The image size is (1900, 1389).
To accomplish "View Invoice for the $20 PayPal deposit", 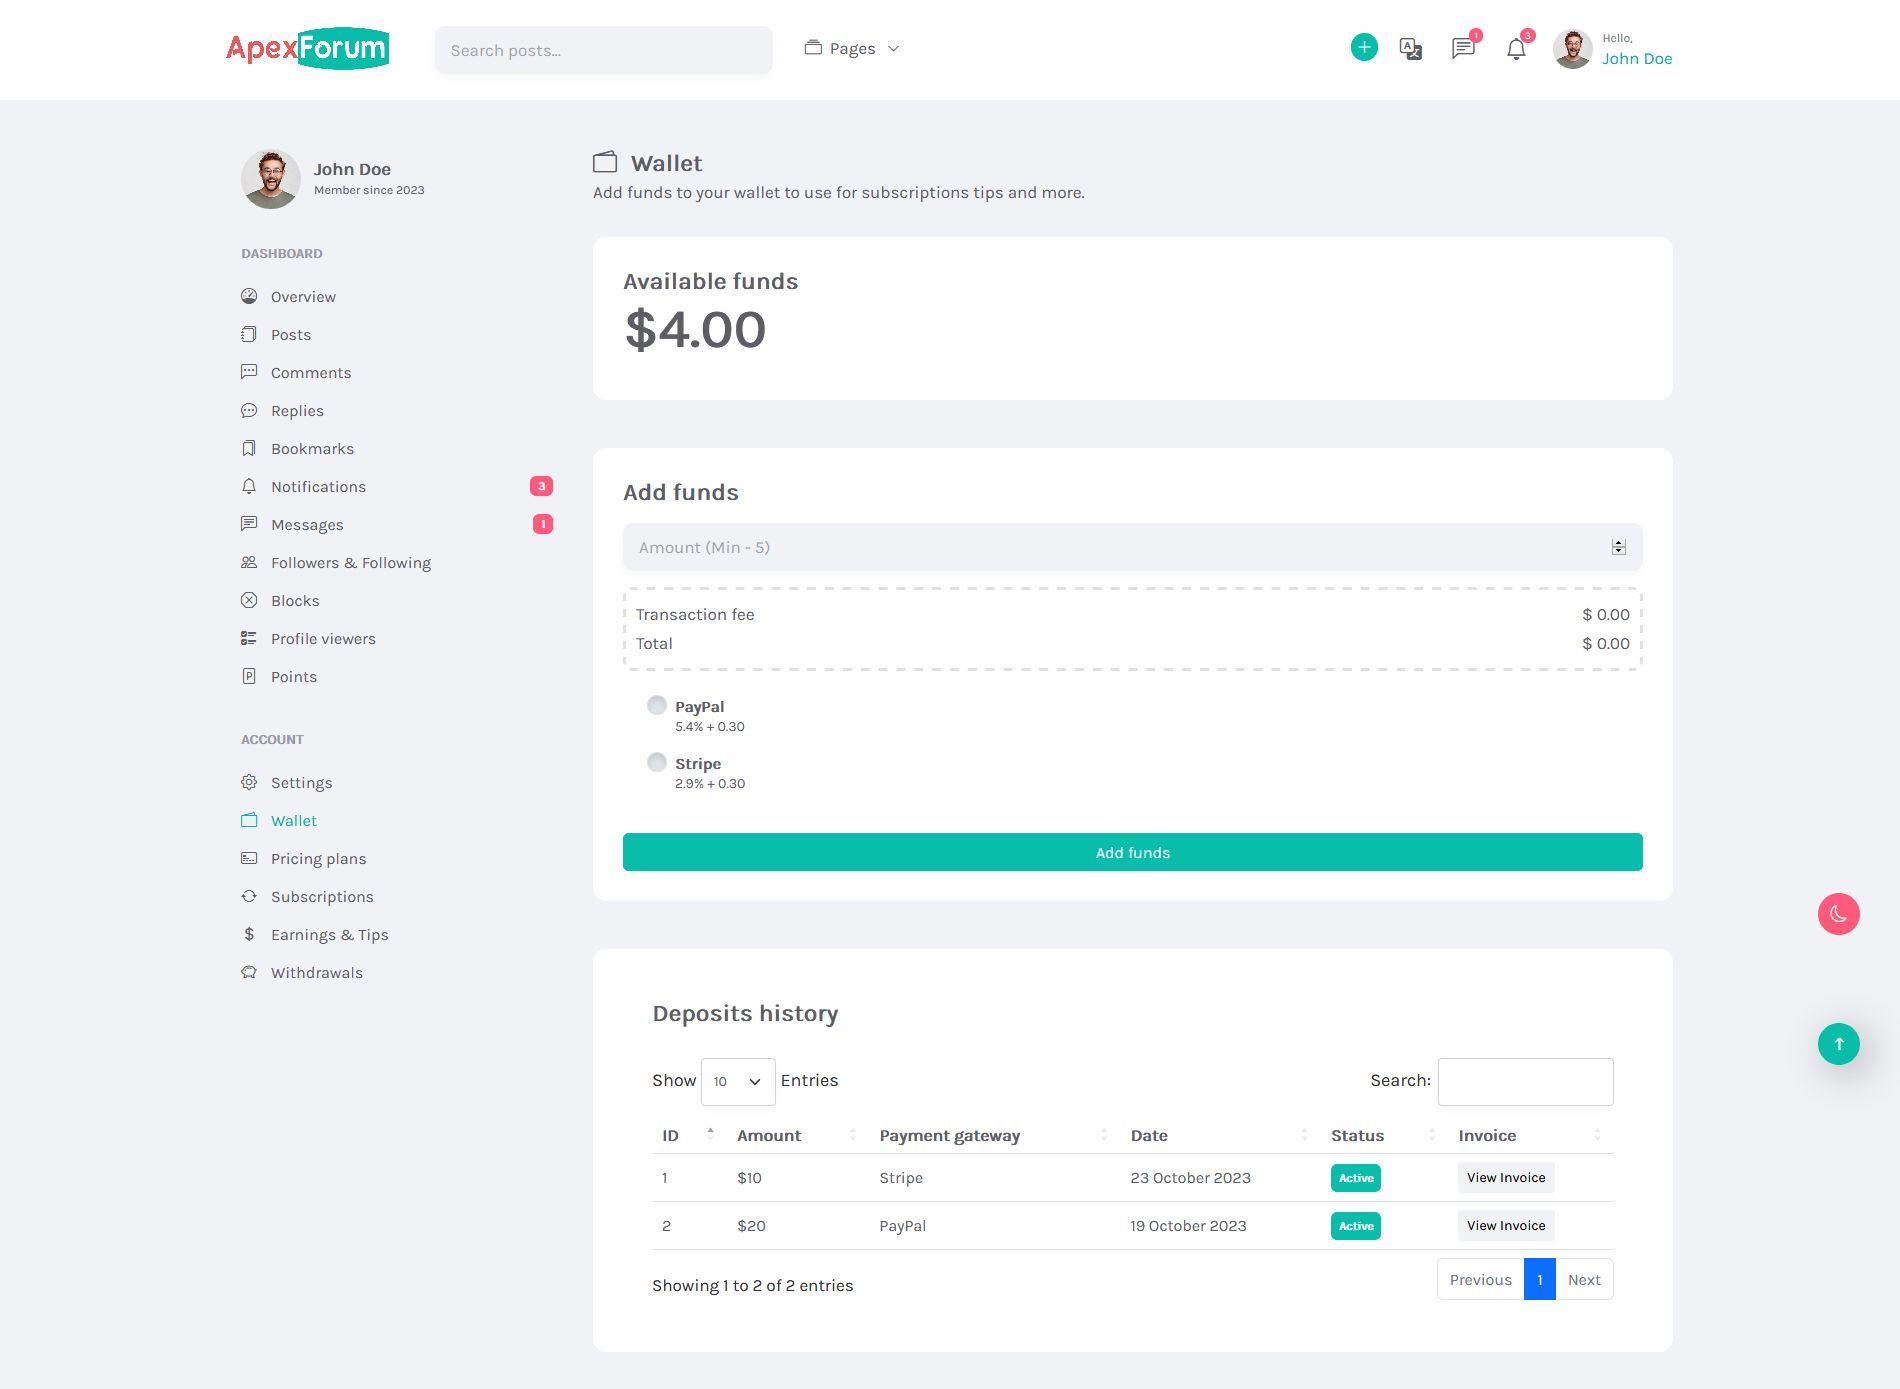I will 1506,1225.
